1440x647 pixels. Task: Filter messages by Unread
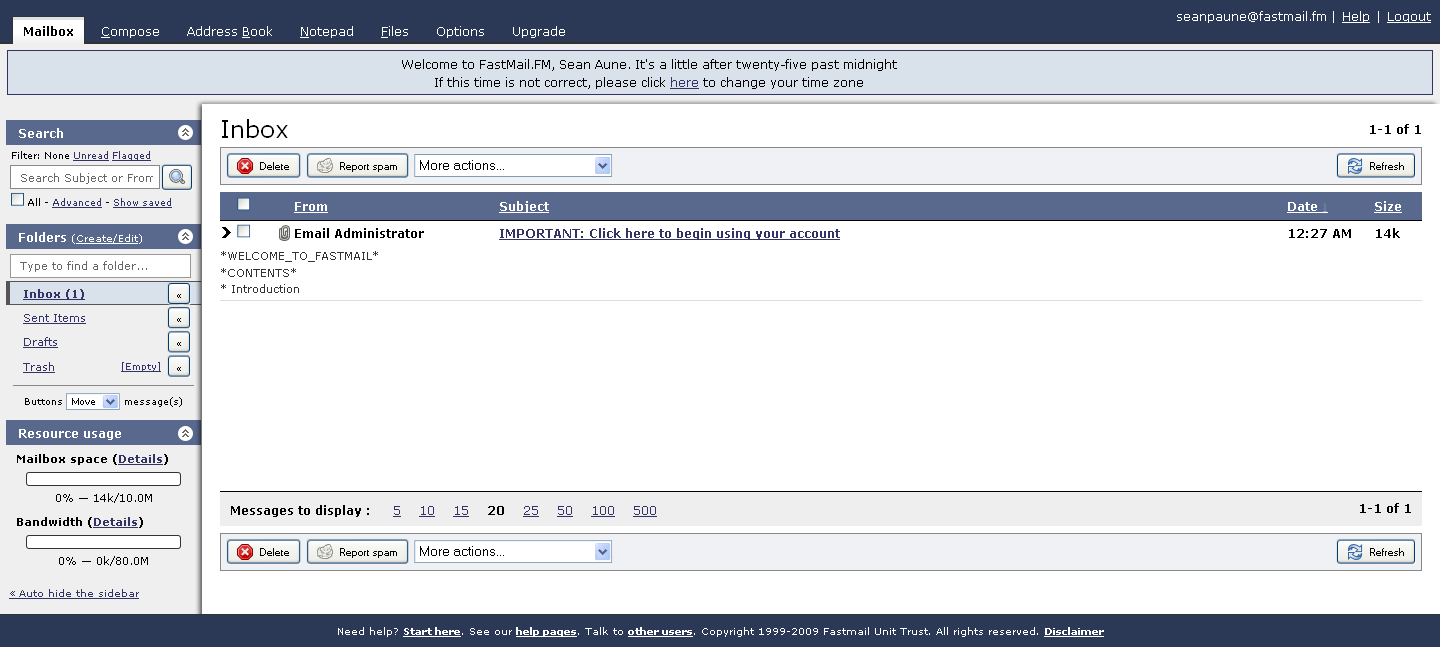click(91, 156)
